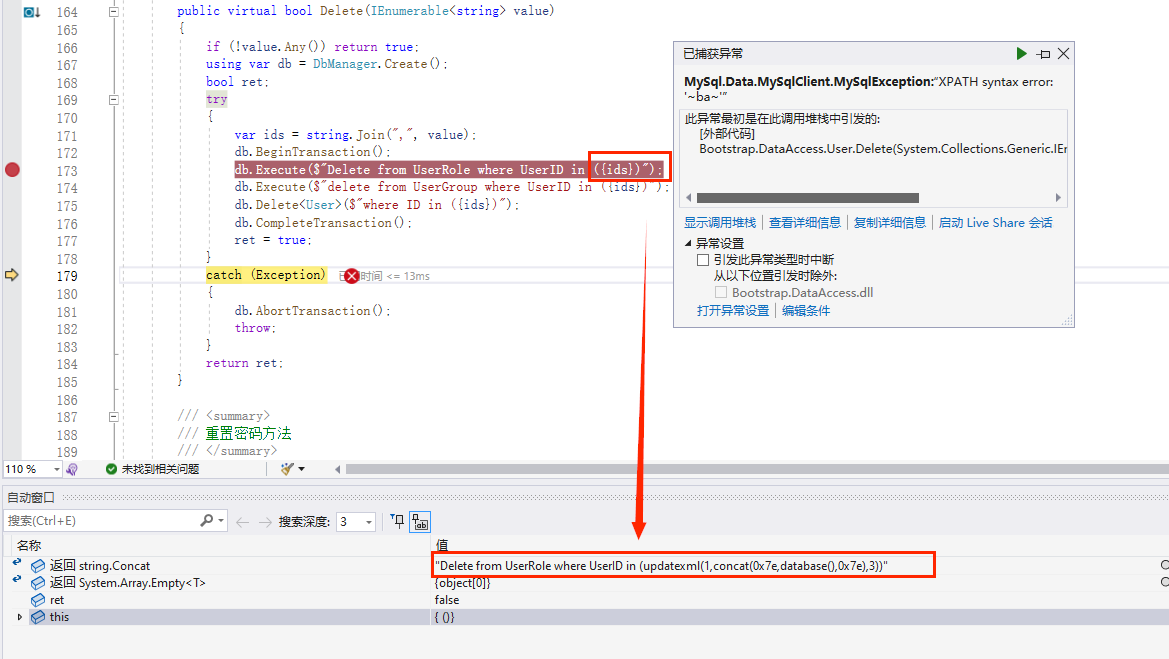Click the variable icon beside ret

(38, 600)
